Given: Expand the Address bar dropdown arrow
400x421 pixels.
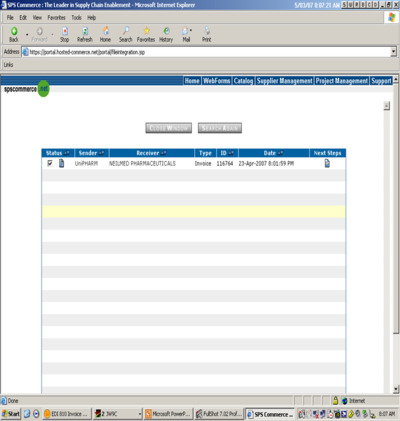Looking at the screenshot, I should coord(394,52).
